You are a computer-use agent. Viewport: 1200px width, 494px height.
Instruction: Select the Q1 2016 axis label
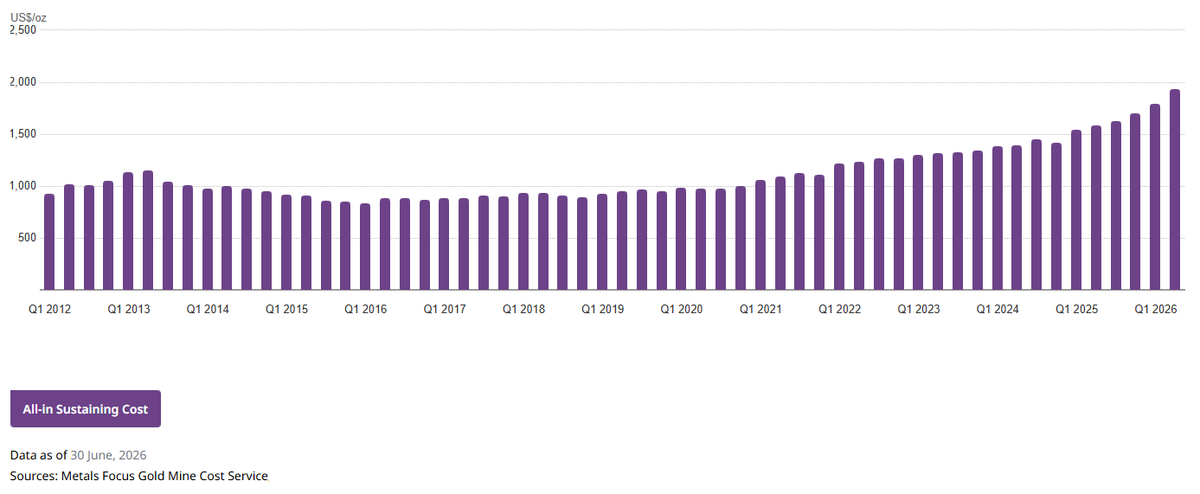(x=365, y=310)
